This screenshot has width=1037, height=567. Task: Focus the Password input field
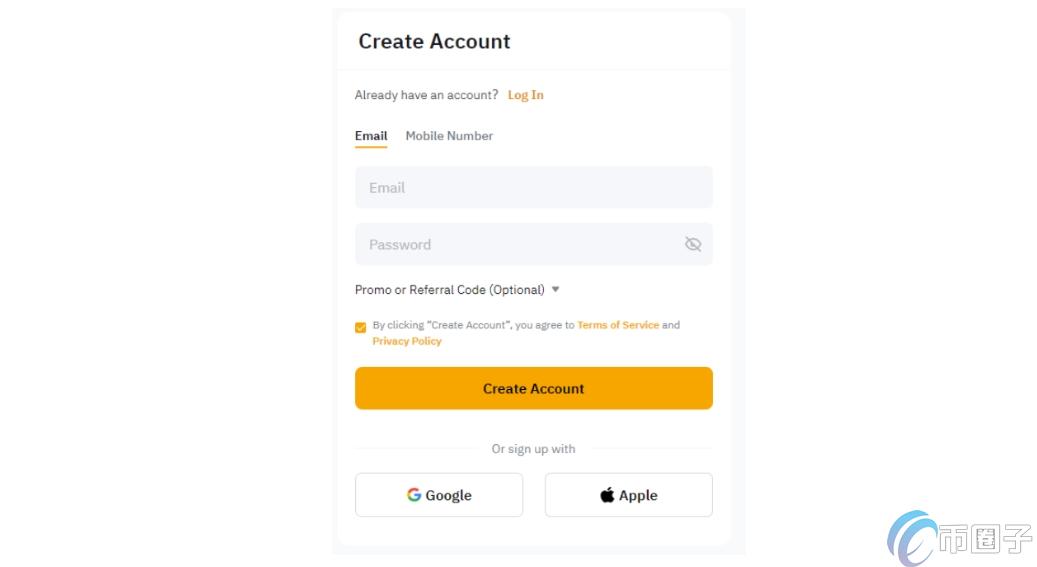[x=515, y=245]
